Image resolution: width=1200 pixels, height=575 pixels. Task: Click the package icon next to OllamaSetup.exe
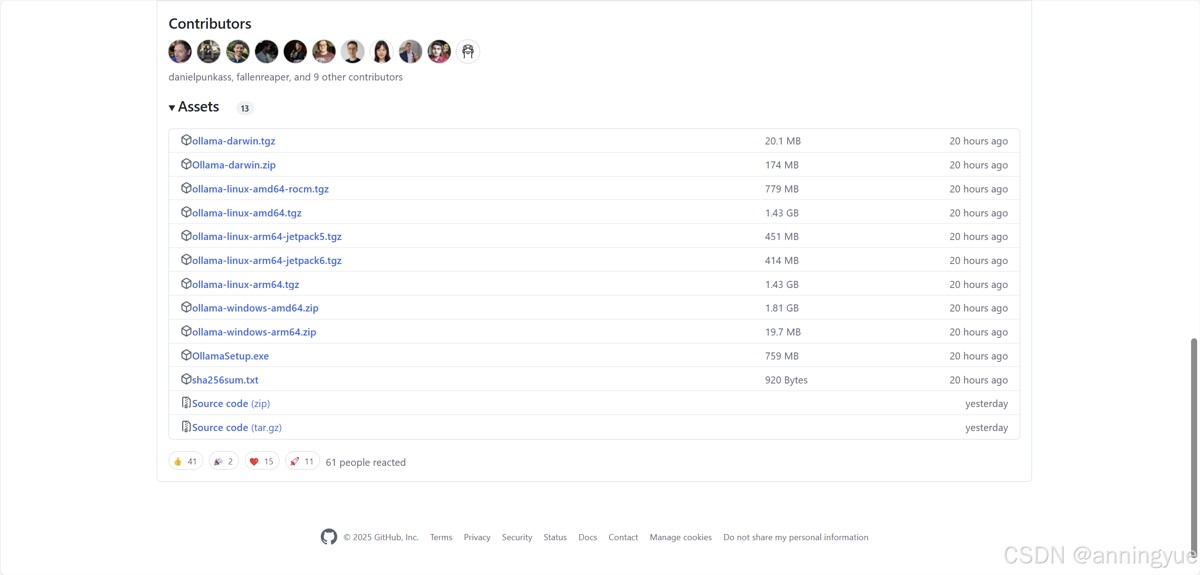click(186, 356)
